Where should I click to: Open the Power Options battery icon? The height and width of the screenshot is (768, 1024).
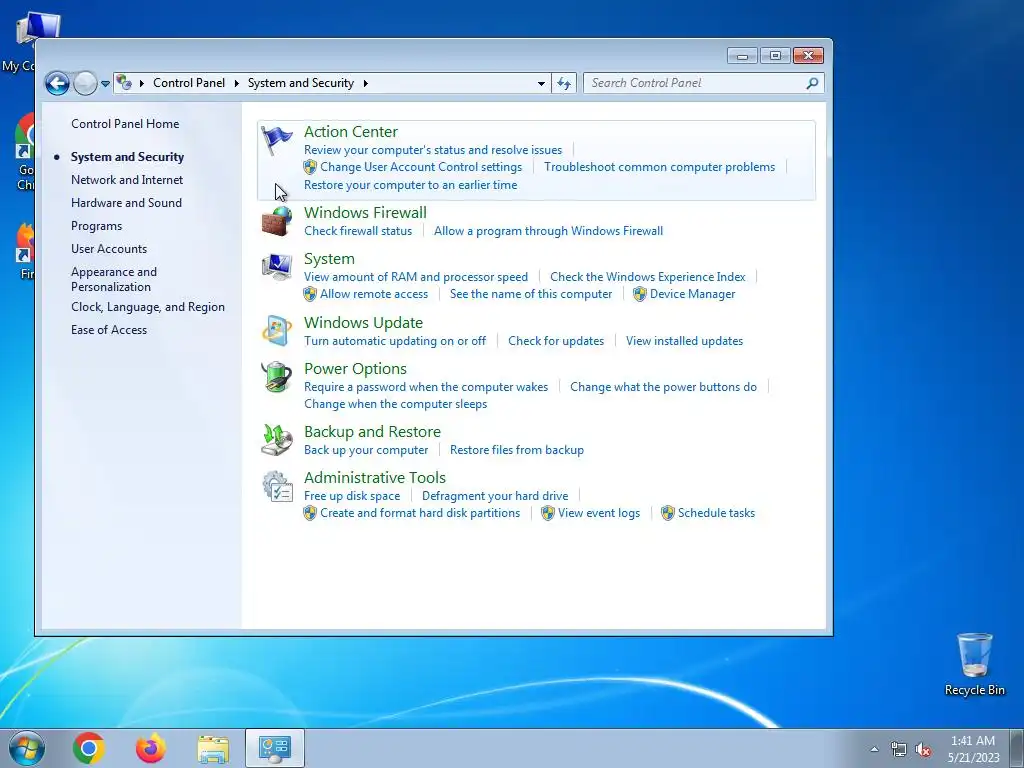[x=277, y=377]
